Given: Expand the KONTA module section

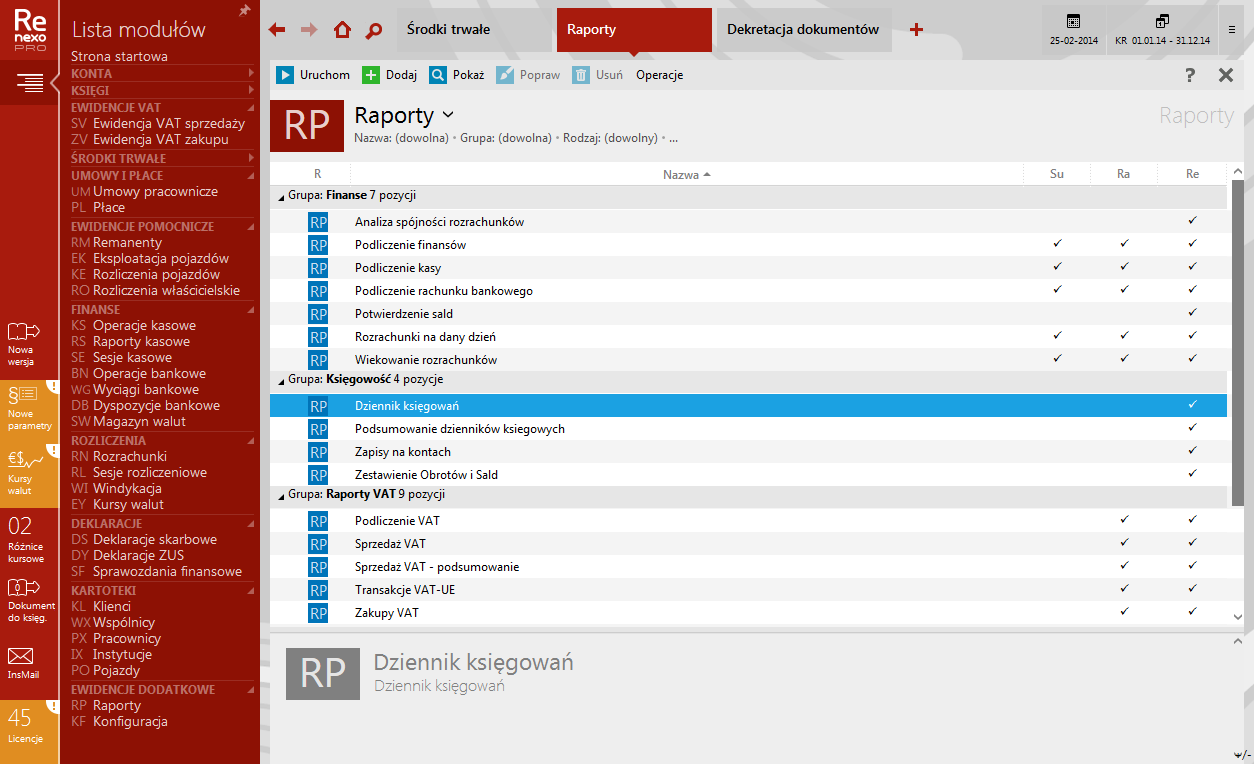Looking at the screenshot, I should [x=251, y=73].
